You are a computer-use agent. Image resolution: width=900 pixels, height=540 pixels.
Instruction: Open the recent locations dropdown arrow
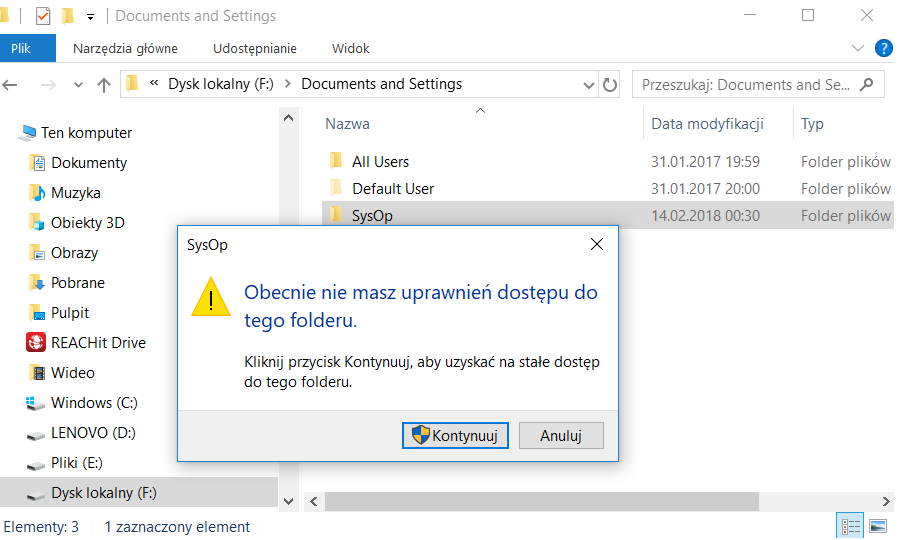(79, 86)
